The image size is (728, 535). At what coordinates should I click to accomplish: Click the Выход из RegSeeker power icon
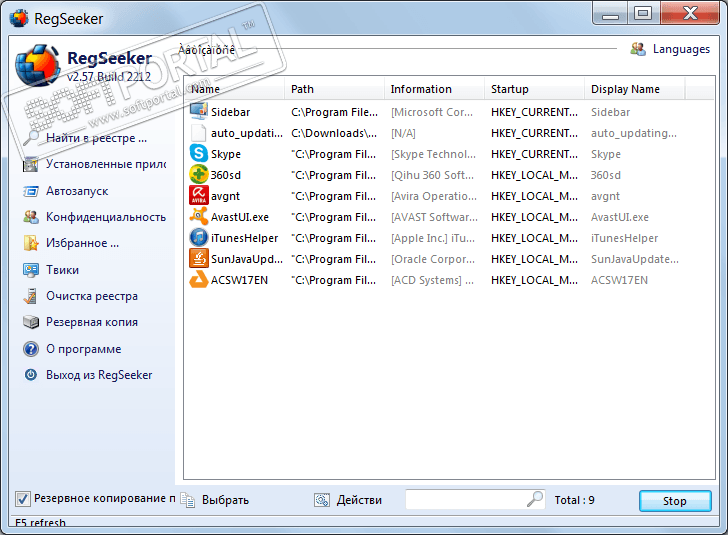(31, 374)
